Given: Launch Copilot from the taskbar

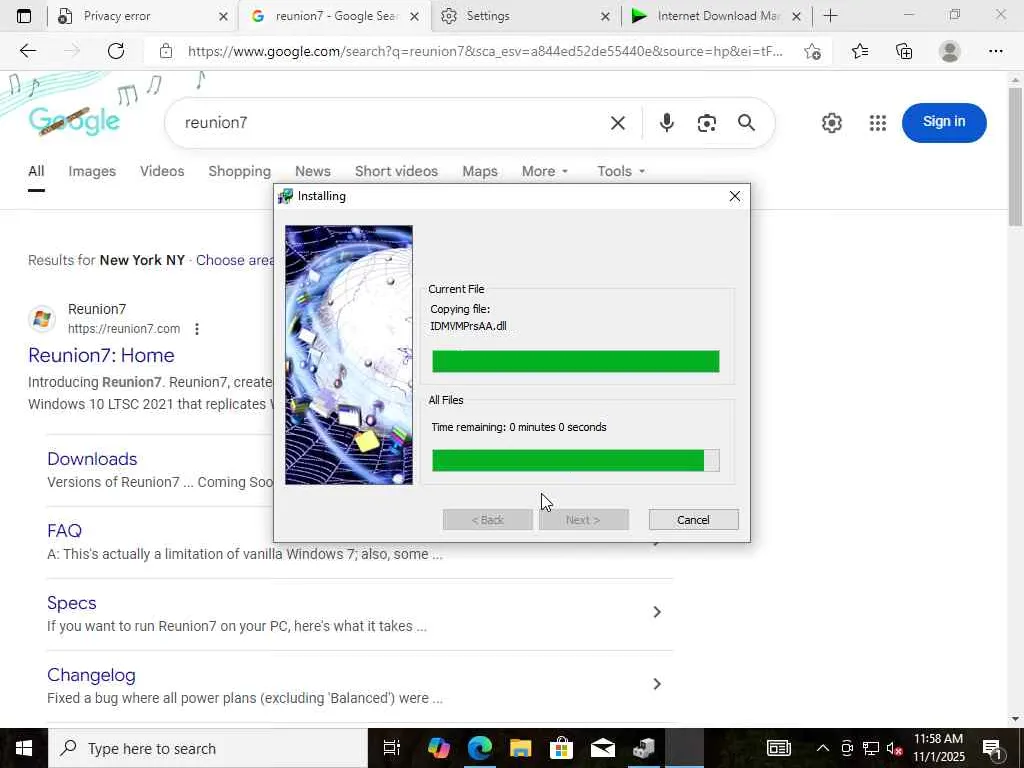Looking at the screenshot, I should click(x=438, y=748).
